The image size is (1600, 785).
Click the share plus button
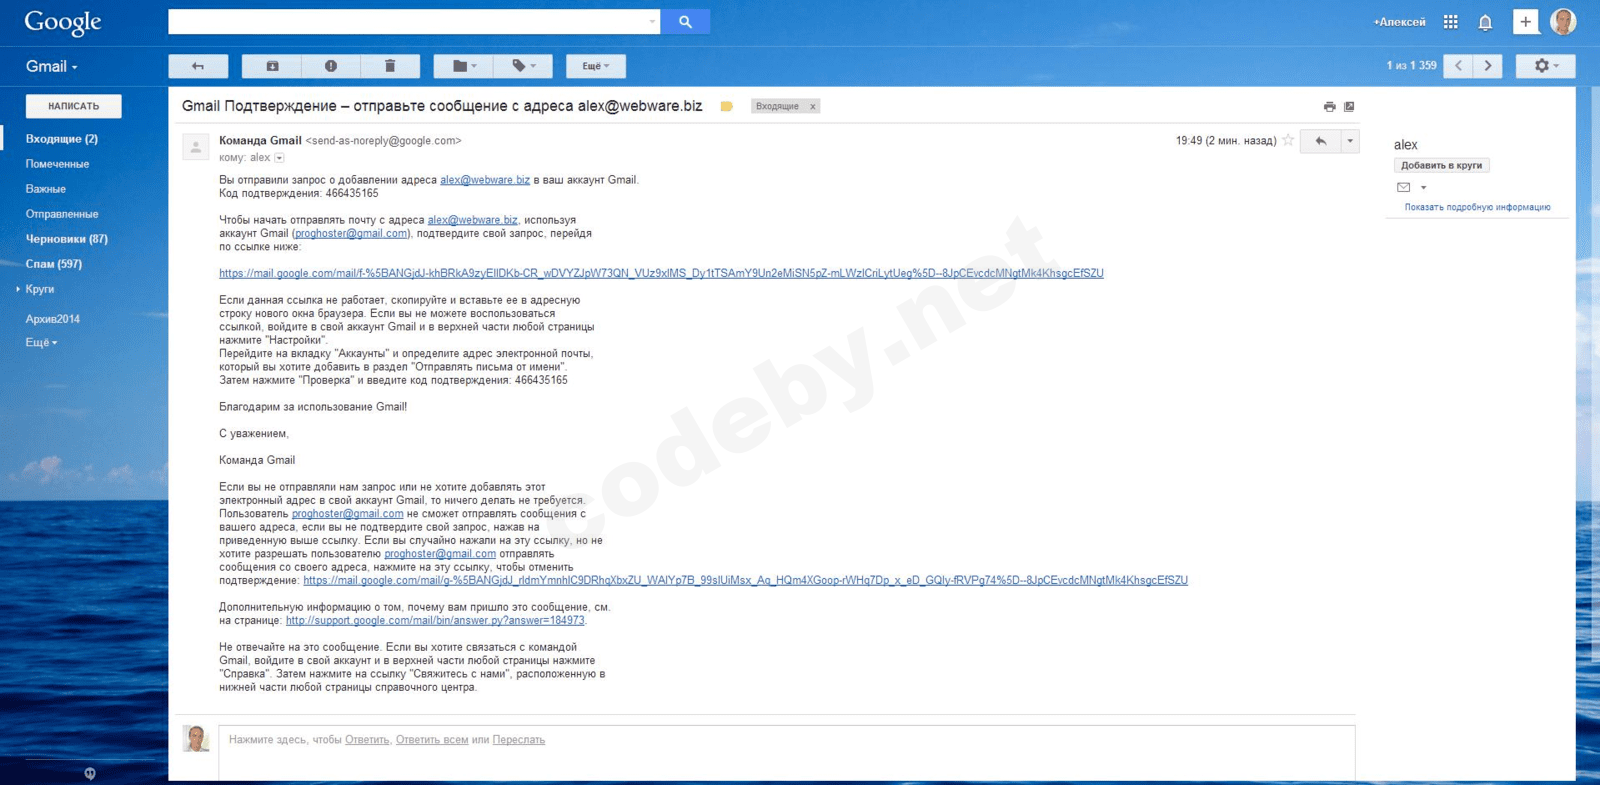1525,21
